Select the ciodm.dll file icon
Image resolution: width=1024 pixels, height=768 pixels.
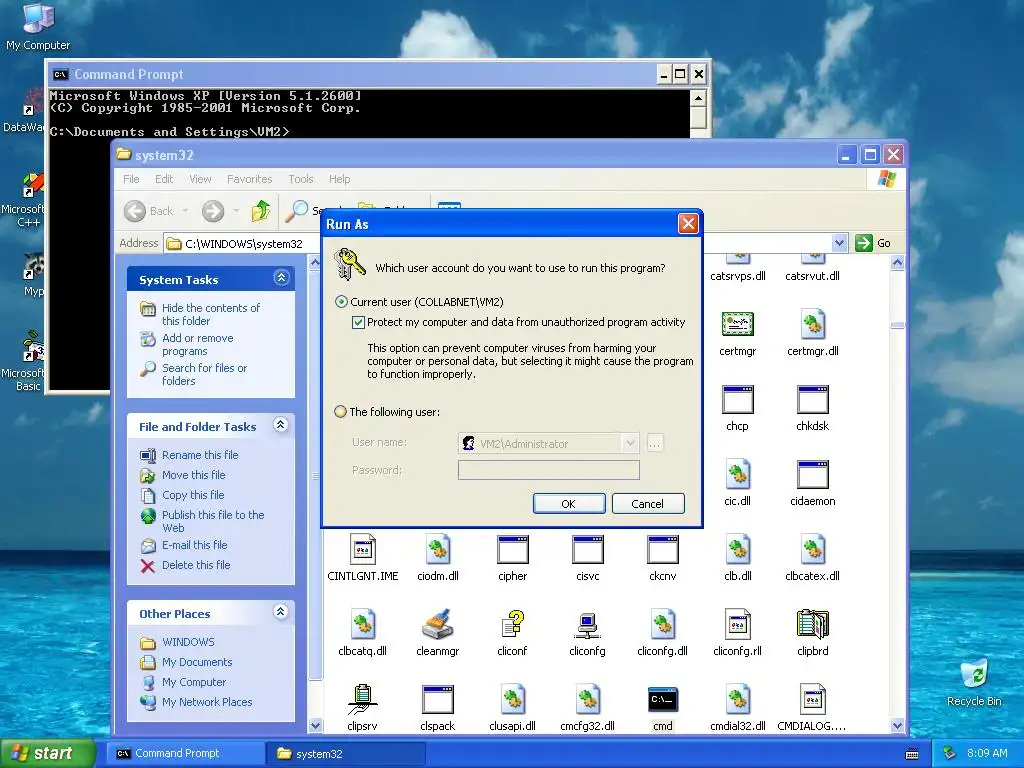pyautogui.click(x=438, y=550)
